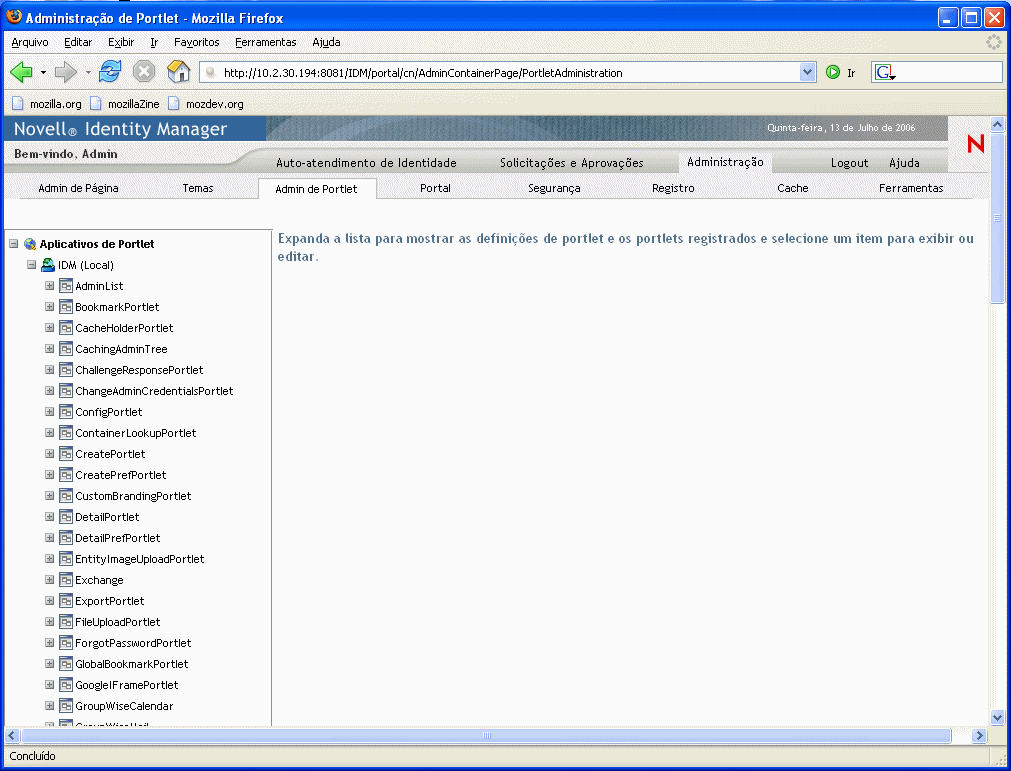Click the vertical scrollbar down arrow
1011x771 pixels.
(x=997, y=717)
